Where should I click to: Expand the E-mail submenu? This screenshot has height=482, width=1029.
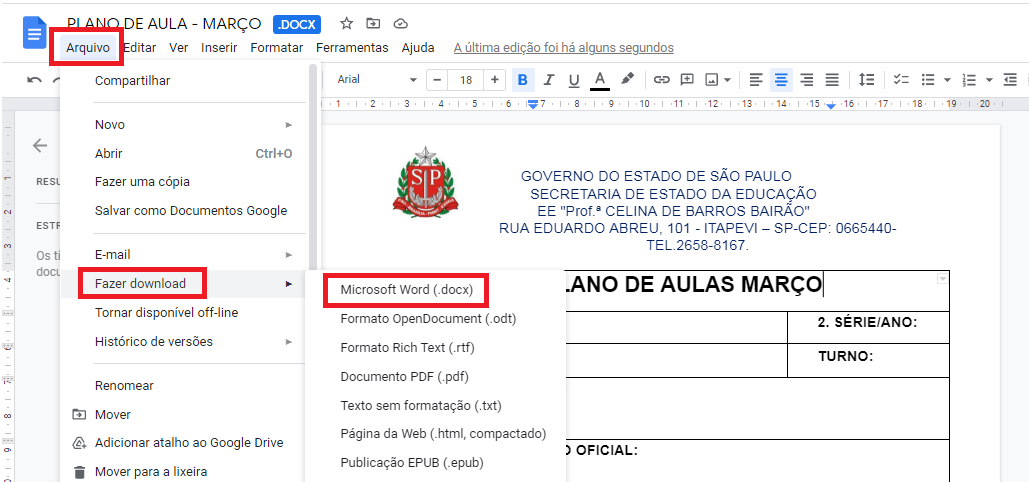click(183, 255)
